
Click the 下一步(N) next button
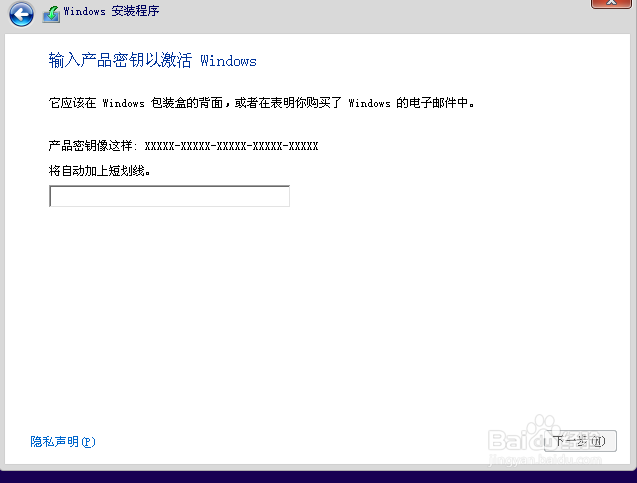click(580, 441)
